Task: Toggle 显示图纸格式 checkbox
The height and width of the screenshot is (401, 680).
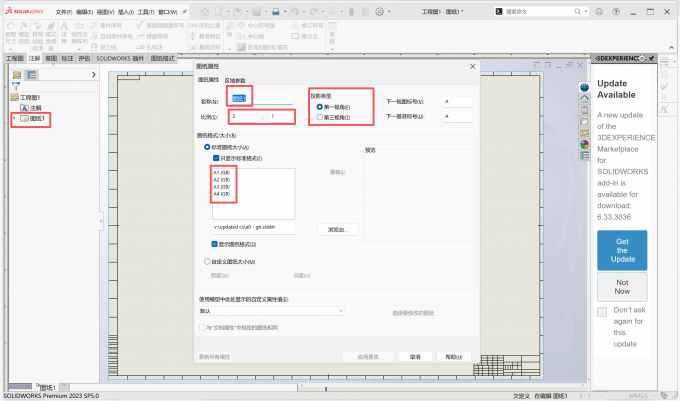Action: [215, 243]
